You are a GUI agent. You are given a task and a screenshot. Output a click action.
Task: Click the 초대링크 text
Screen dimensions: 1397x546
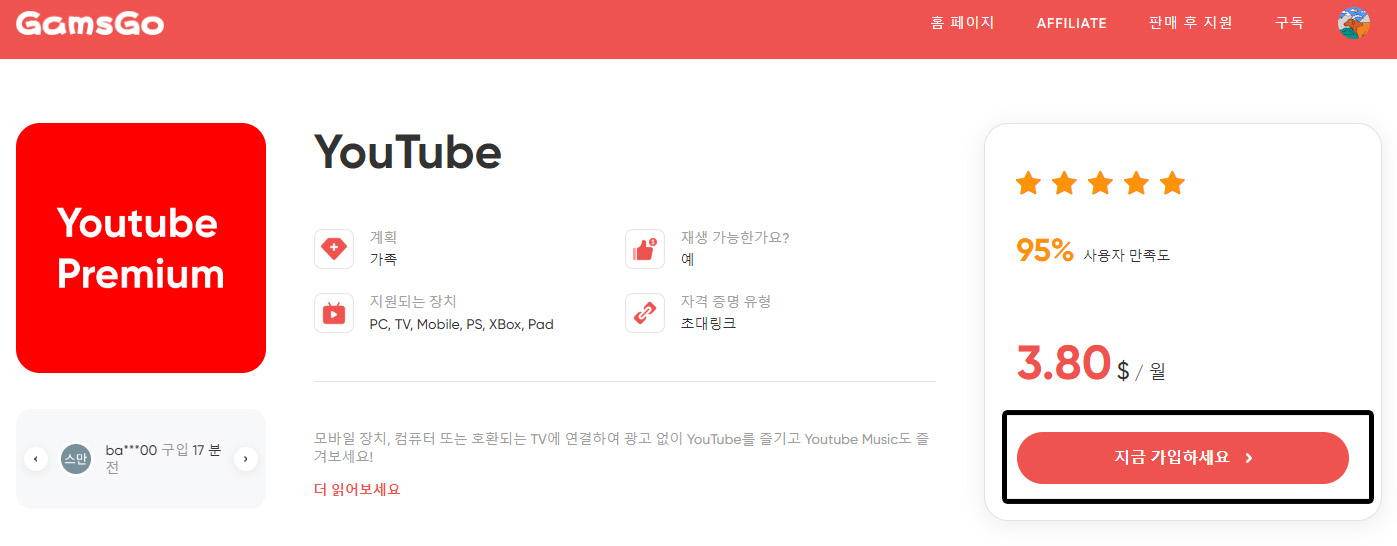(x=709, y=324)
